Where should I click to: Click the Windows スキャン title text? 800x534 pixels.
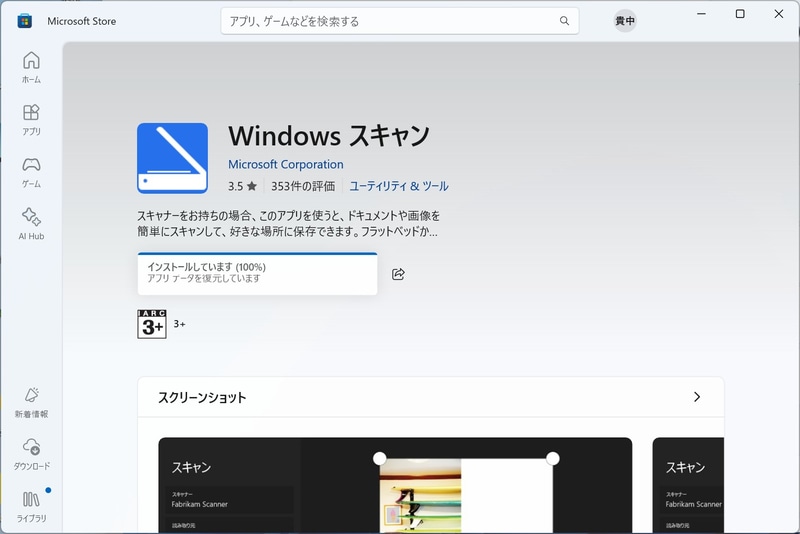(x=329, y=136)
